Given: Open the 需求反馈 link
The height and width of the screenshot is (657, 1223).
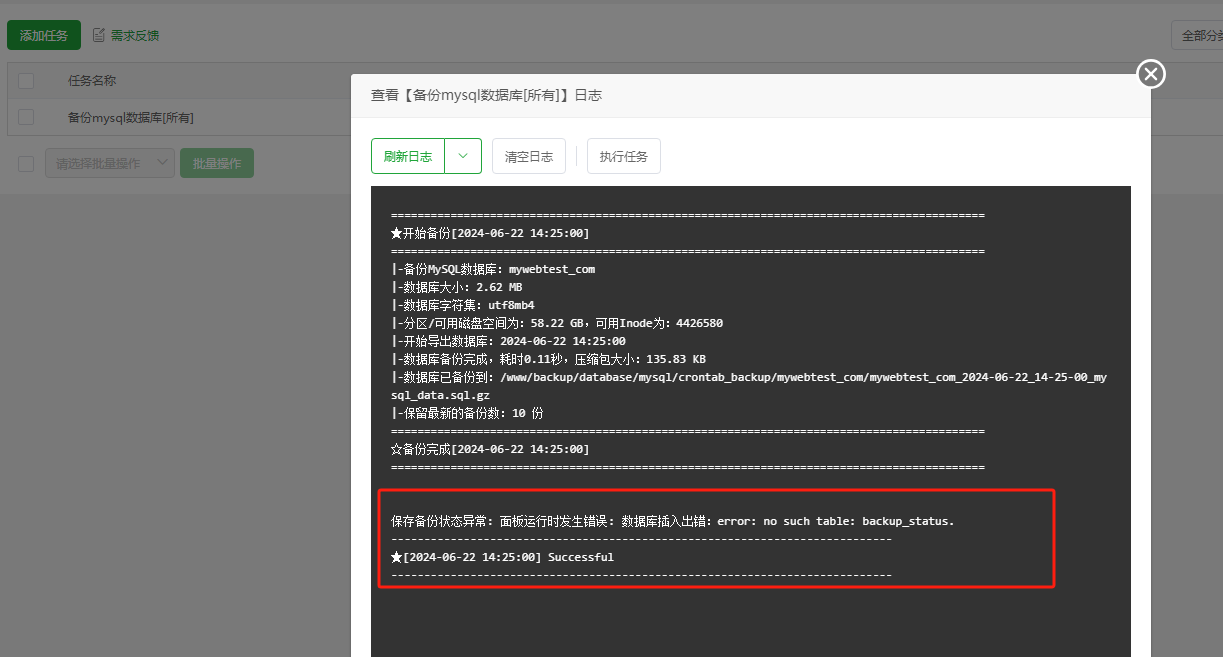Looking at the screenshot, I should tap(135, 35).
